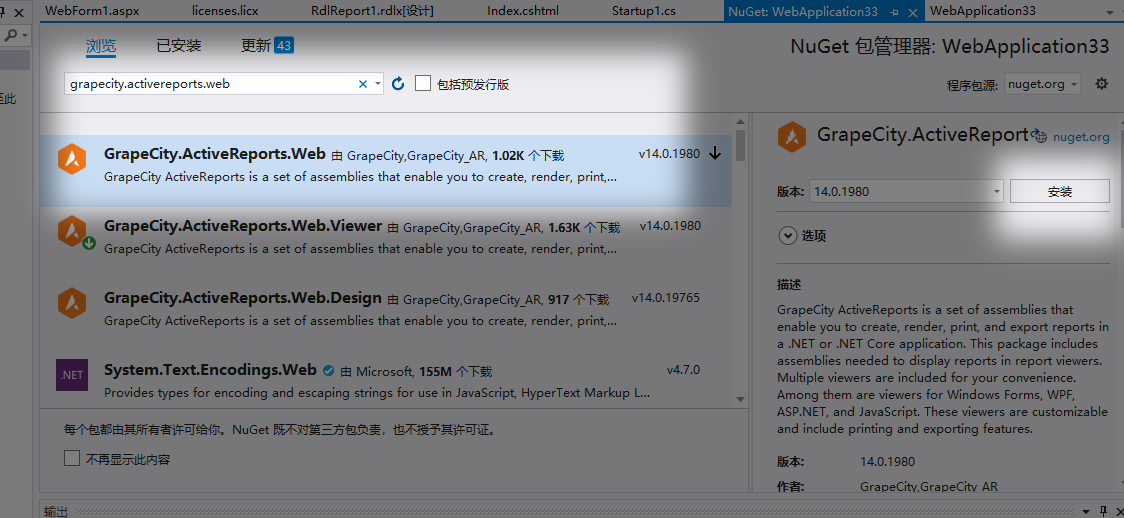1124x518 pixels.
Task: Refresh the package search results
Action: [x=399, y=84]
